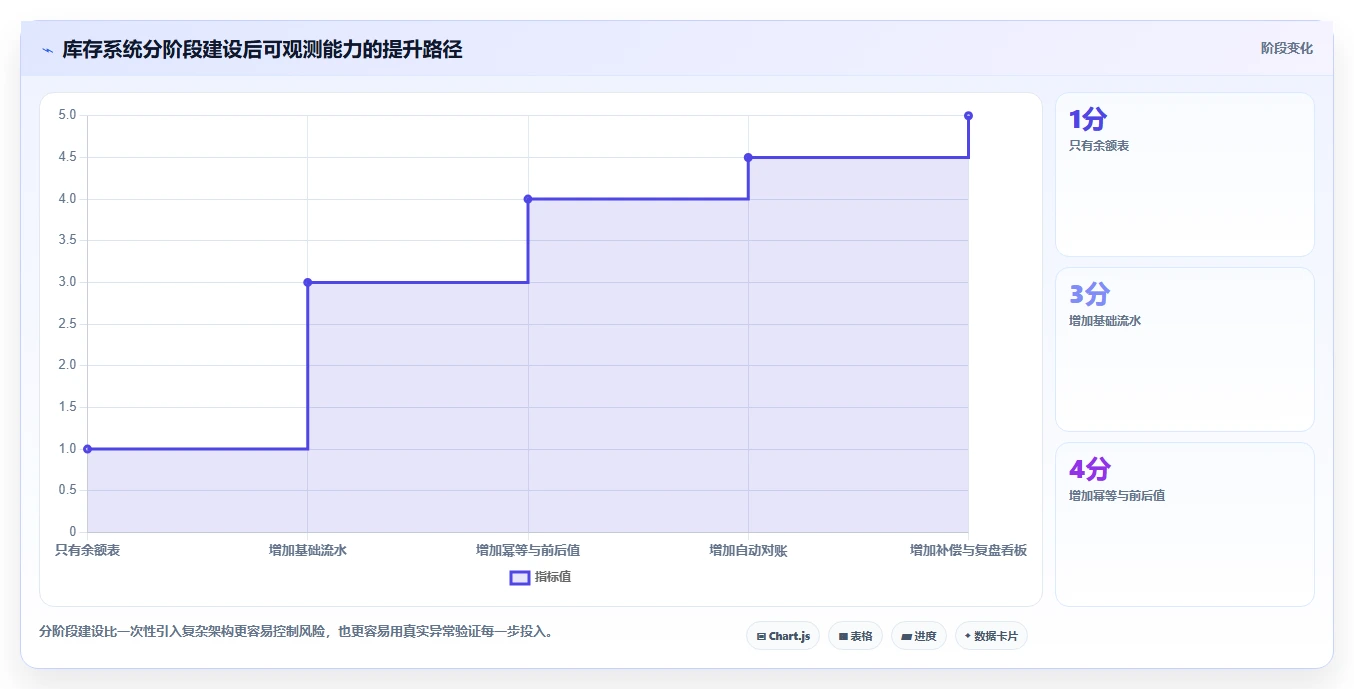Click the 阶段变化 label in header
The height and width of the screenshot is (689, 1354).
[1287, 48]
